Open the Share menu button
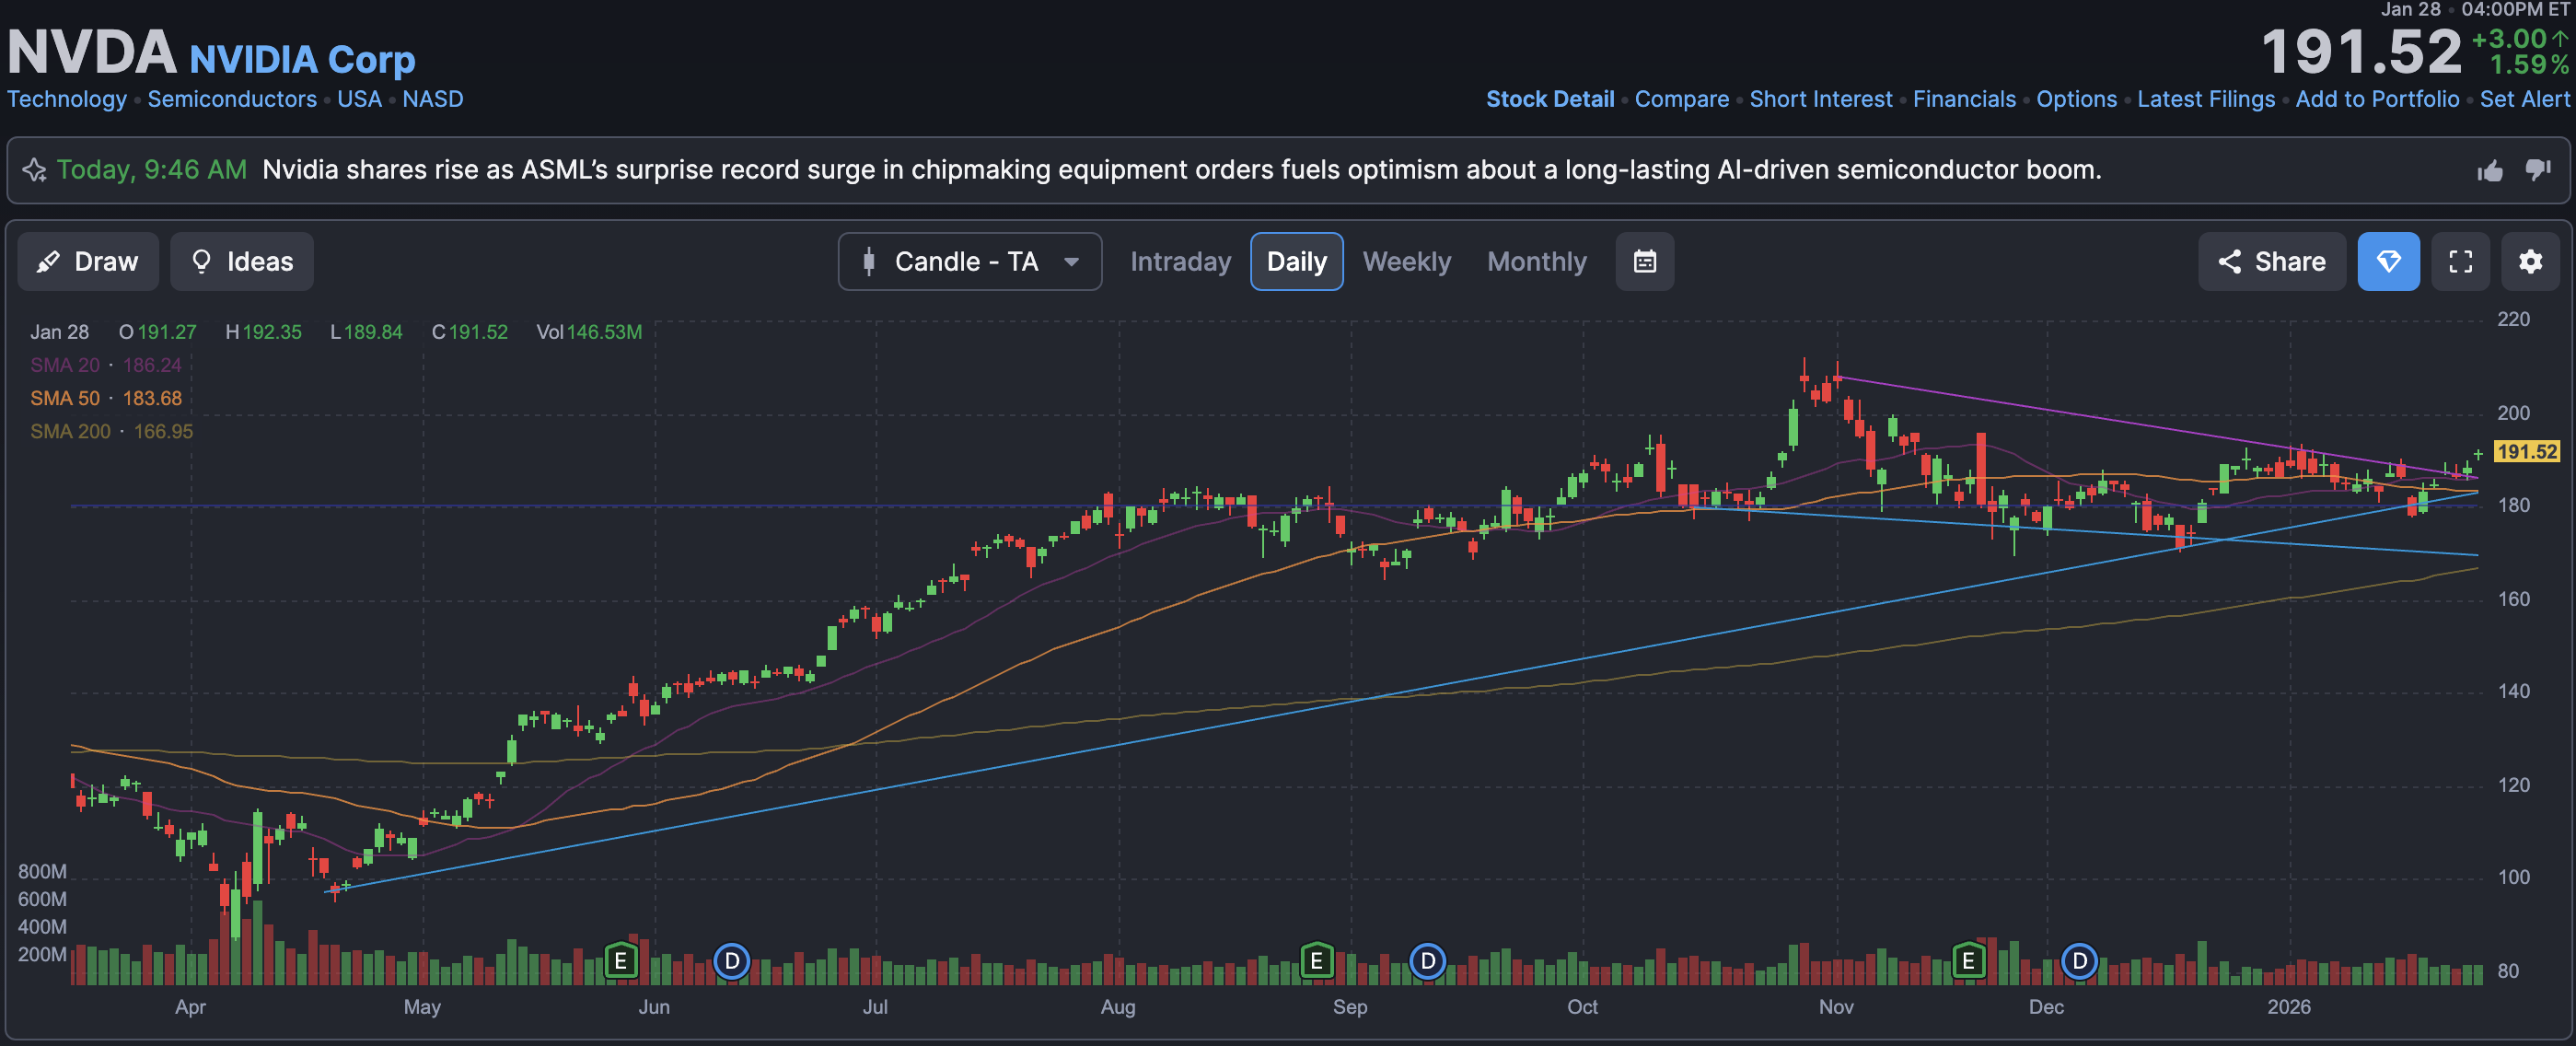Image resolution: width=2576 pixels, height=1046 pixels. [x=2271, y=262]
